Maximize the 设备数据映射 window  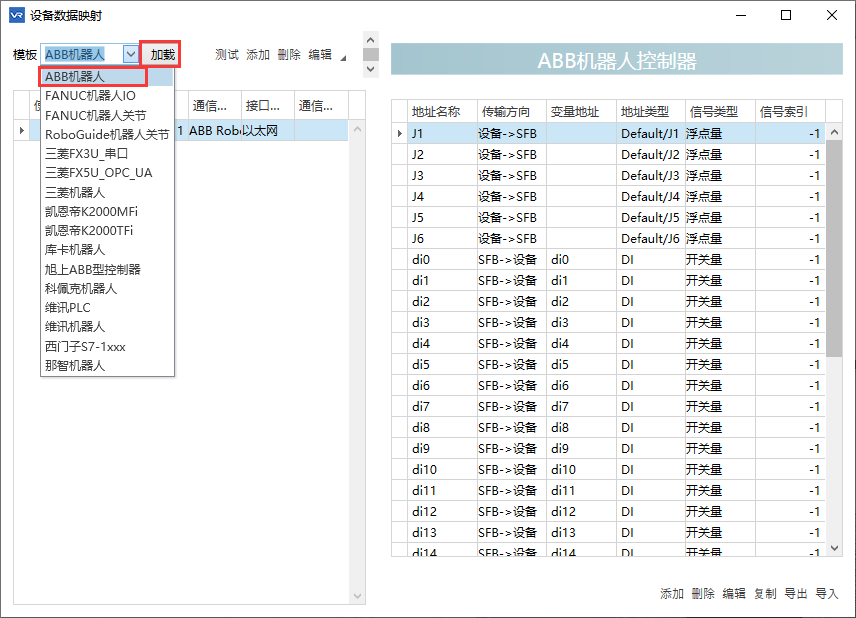tap(786, 15)
